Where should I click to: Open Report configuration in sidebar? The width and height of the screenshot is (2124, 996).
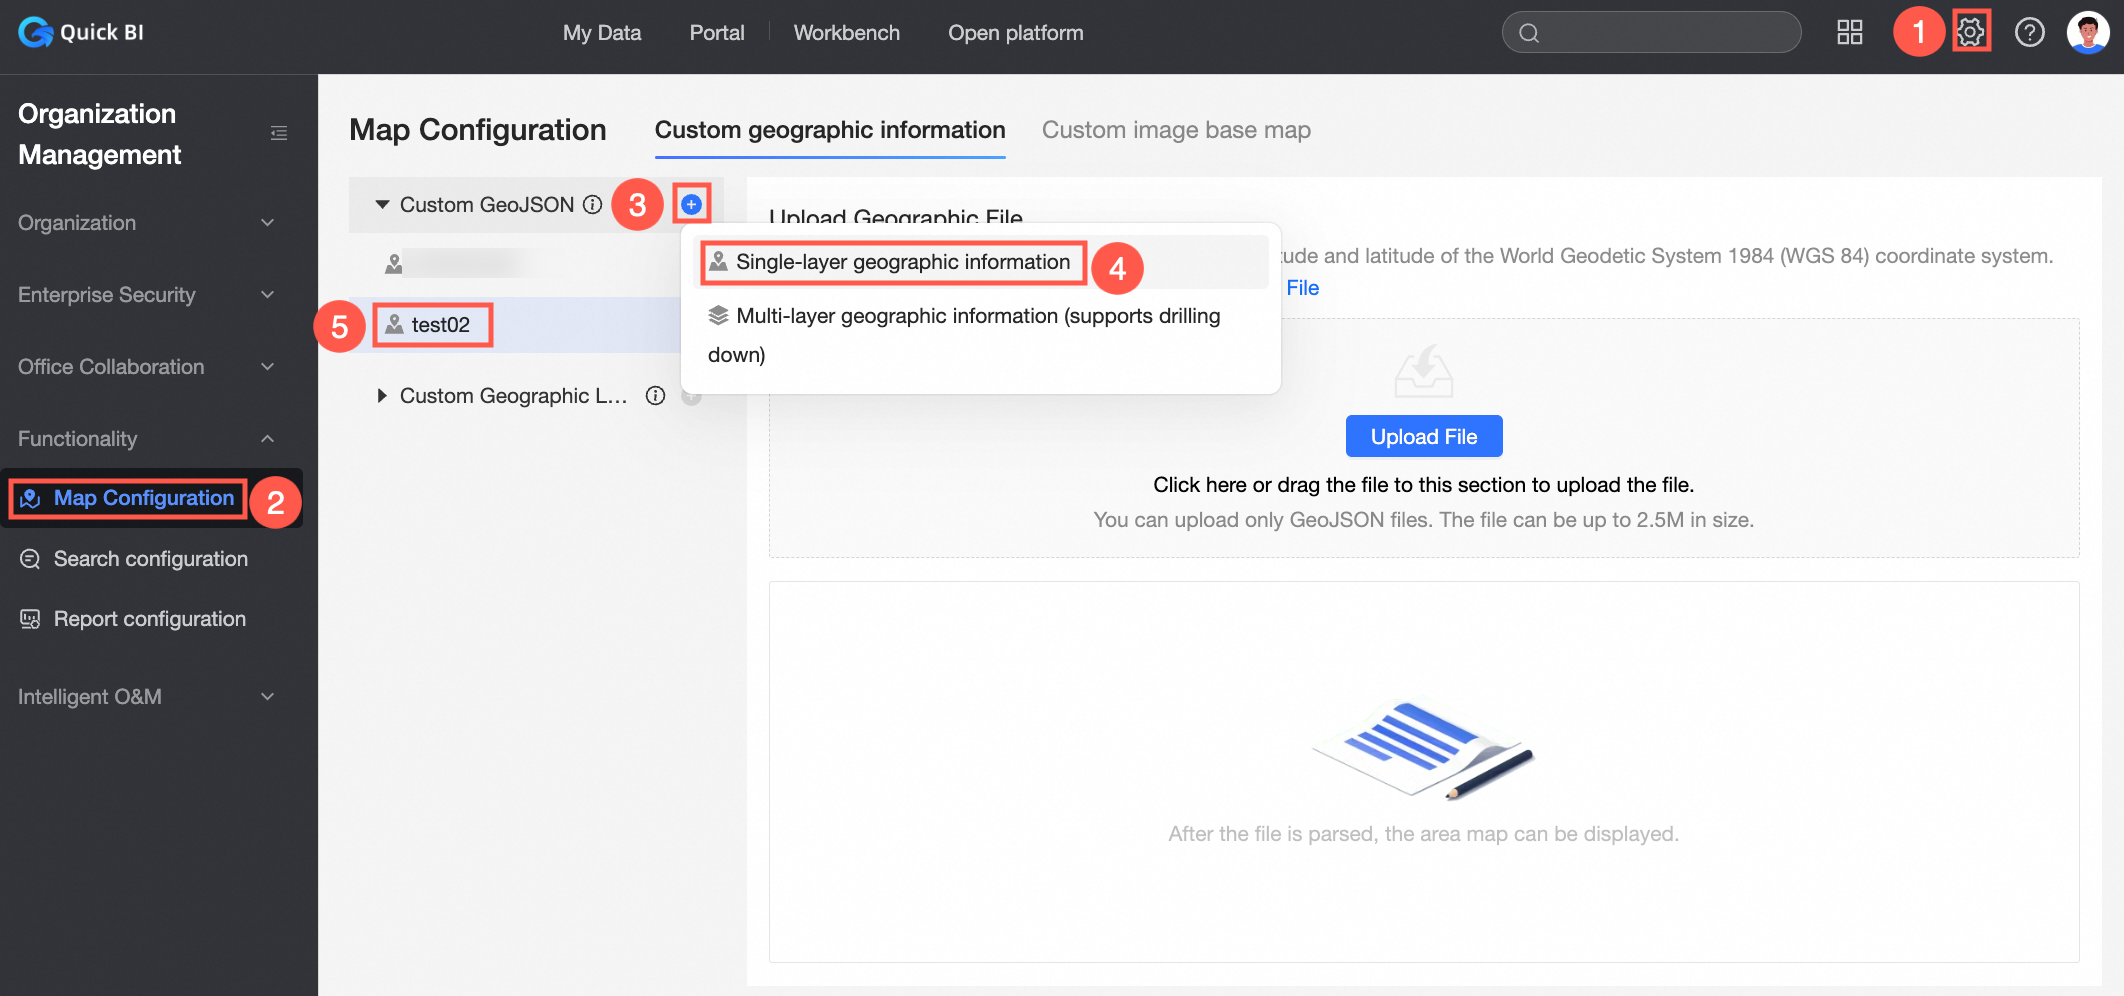pyautogui.click(x=150, y=619)
